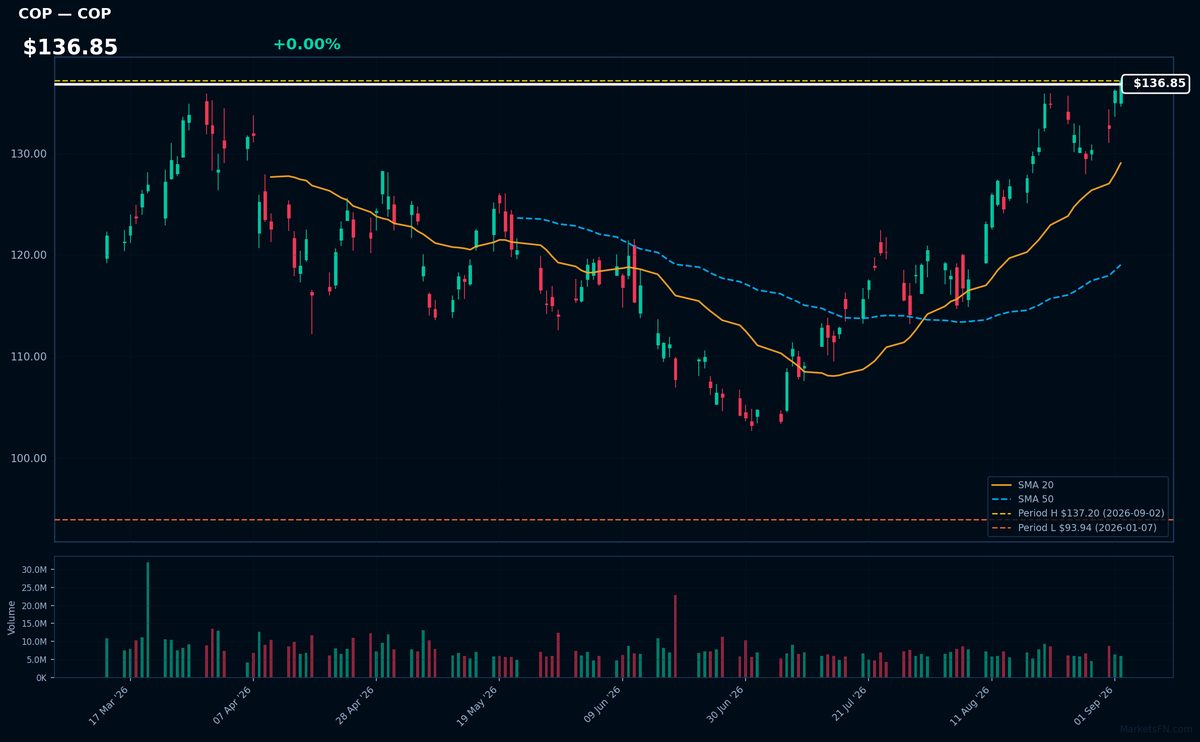Screen dimensions: 1200x742
Task: Click Period H $137.20 legend entry
Action: (1078, 513)
